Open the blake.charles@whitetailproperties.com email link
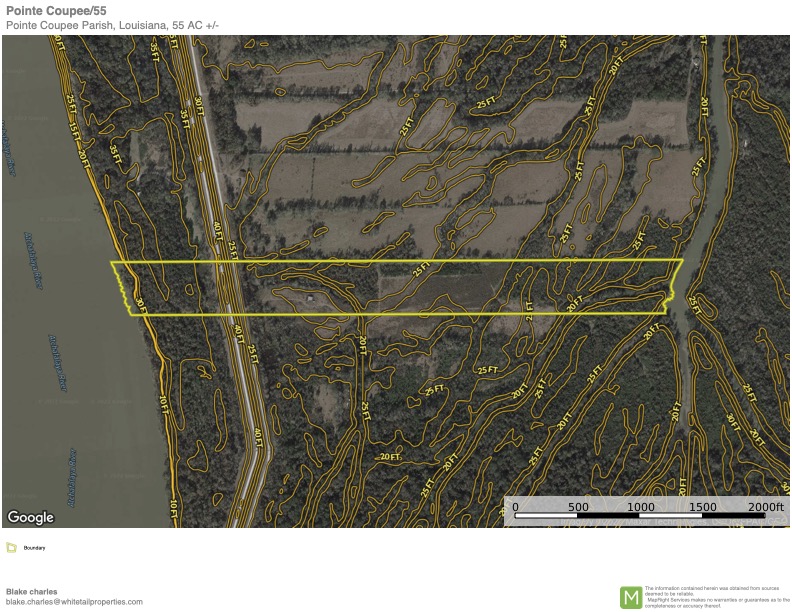 coord(74,602)
